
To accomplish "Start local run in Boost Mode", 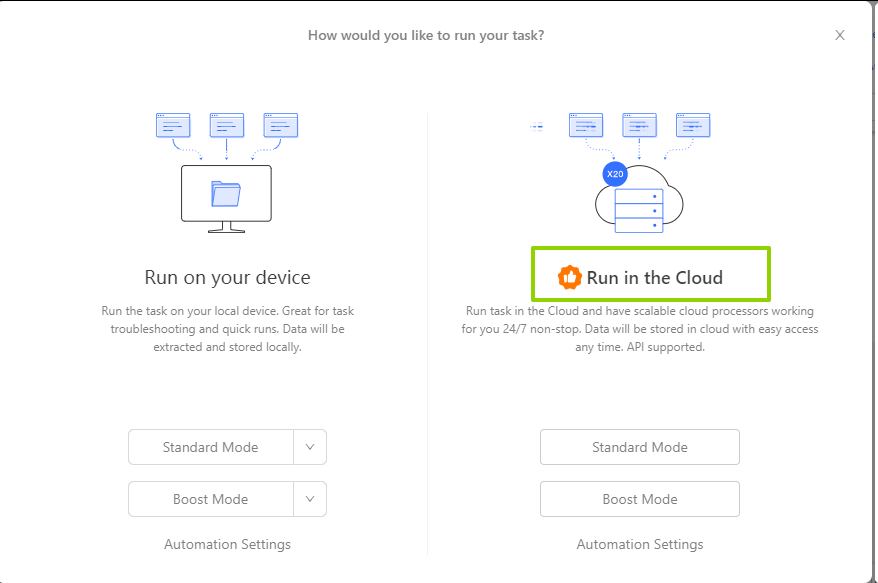I will [211, 499].
